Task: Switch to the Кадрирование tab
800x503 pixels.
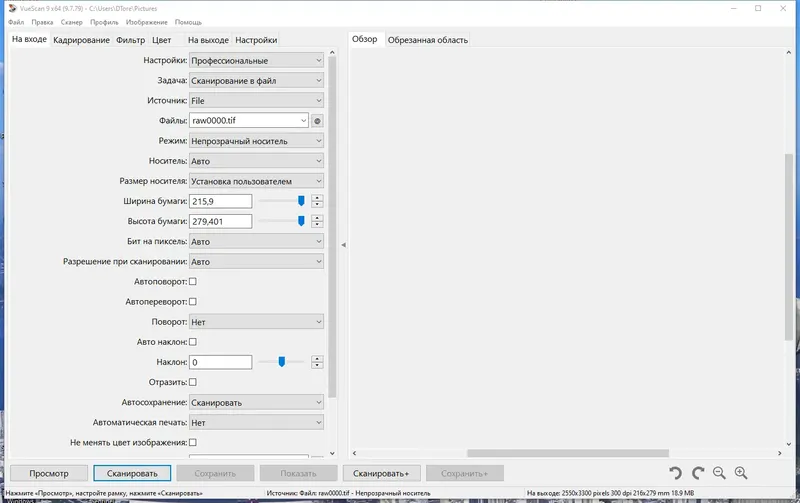Action: (x=81, y=40)
